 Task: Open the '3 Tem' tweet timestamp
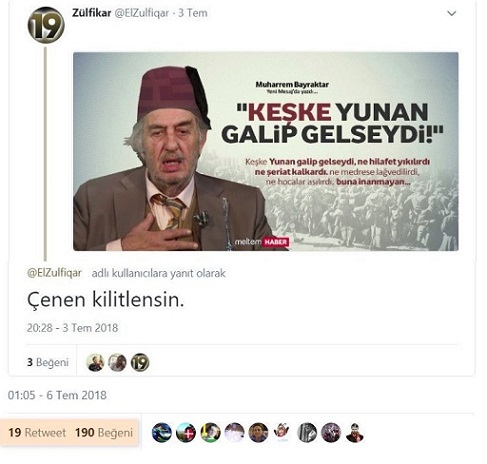(x=193, y=13)
